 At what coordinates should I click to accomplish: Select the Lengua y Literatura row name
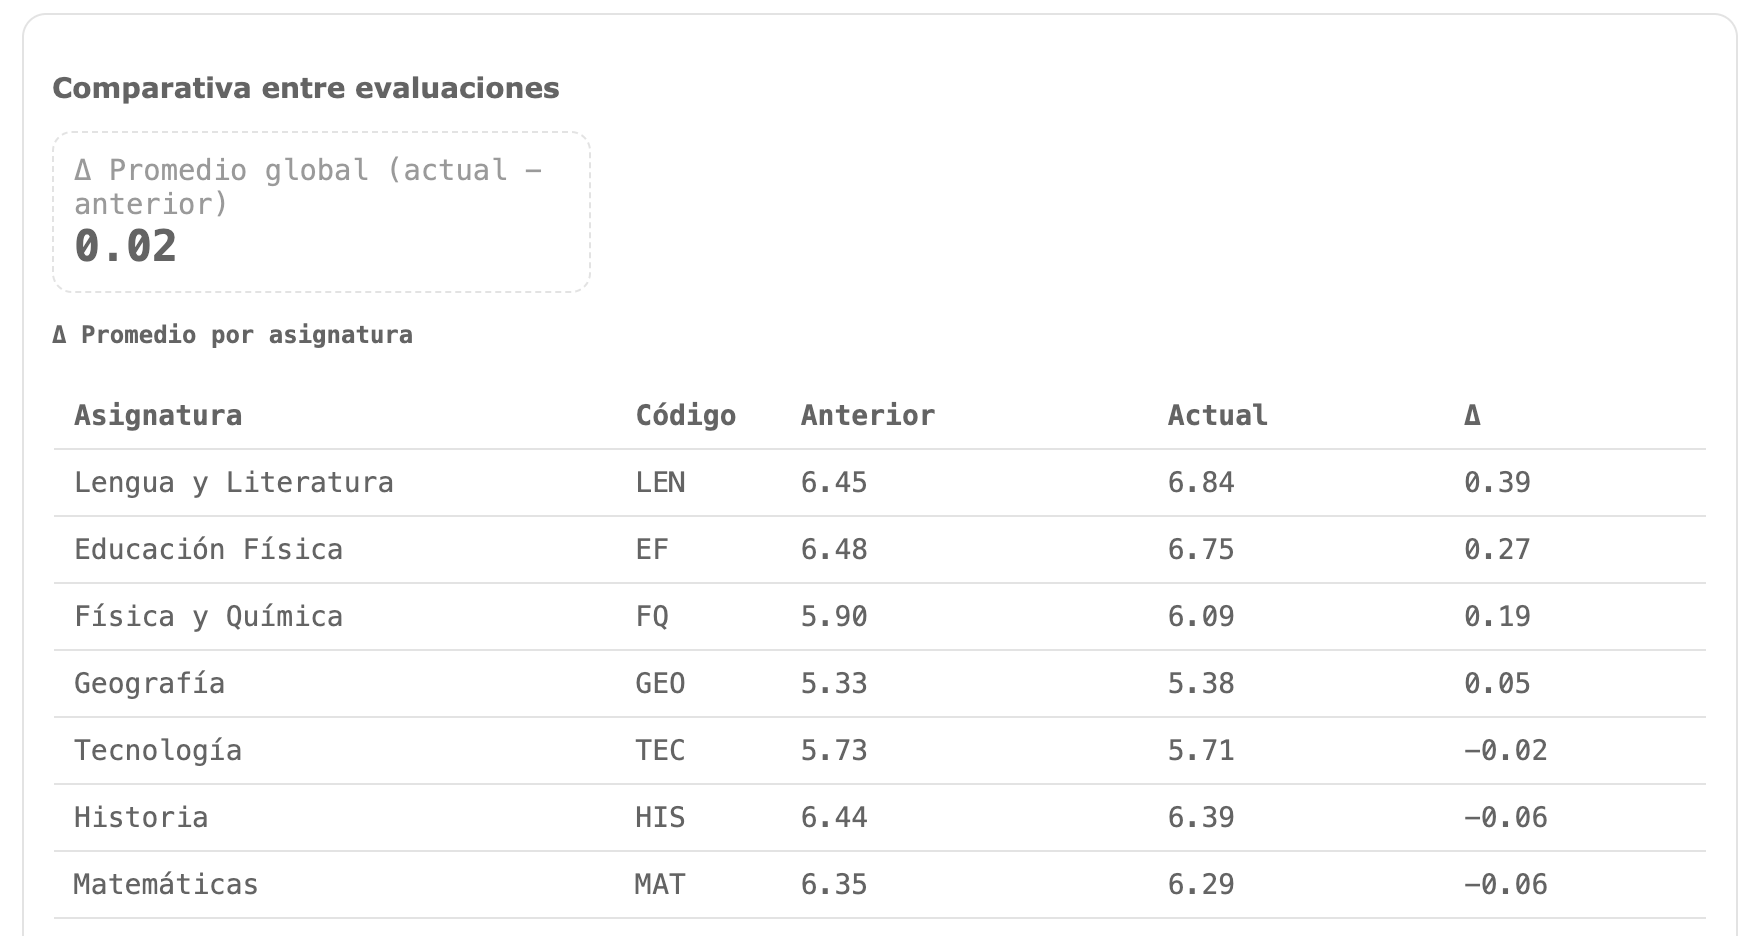click(x=233, y=482)
